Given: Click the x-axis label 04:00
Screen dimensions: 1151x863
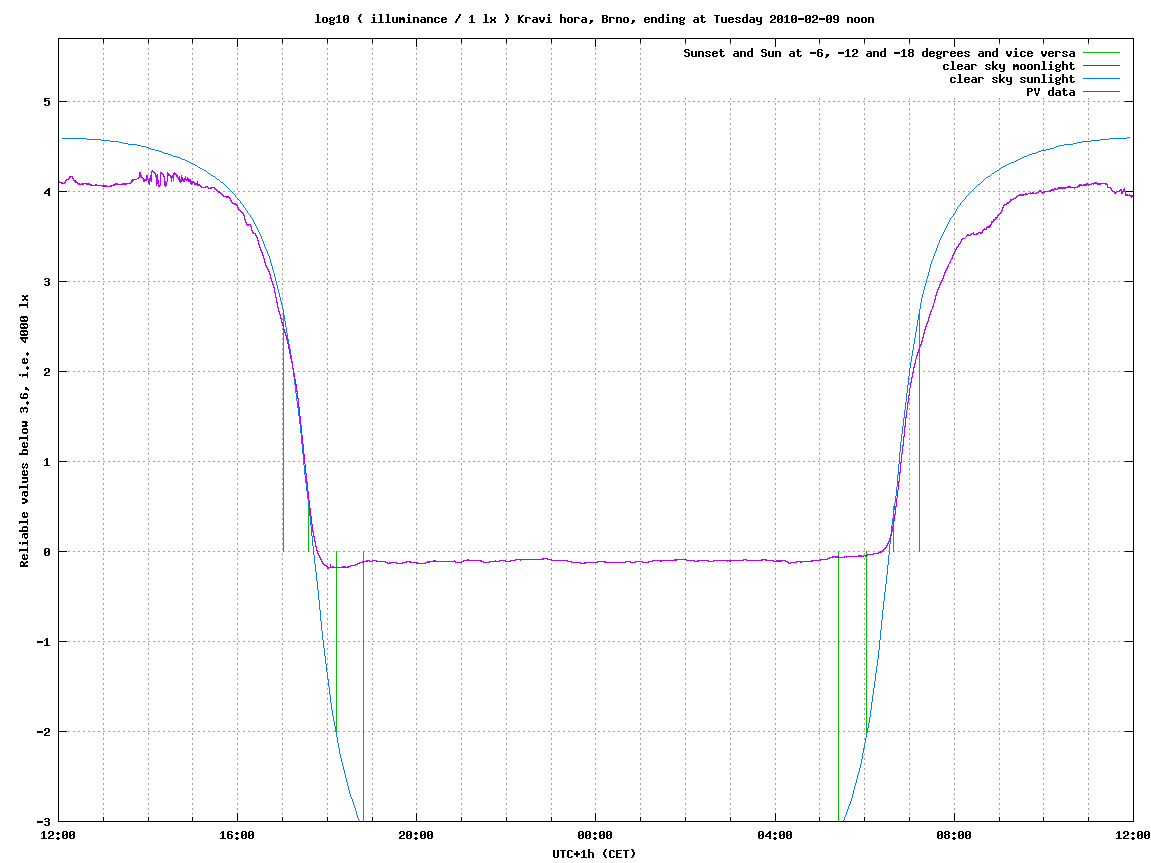Looking at the screenshot, I should 774,835.
